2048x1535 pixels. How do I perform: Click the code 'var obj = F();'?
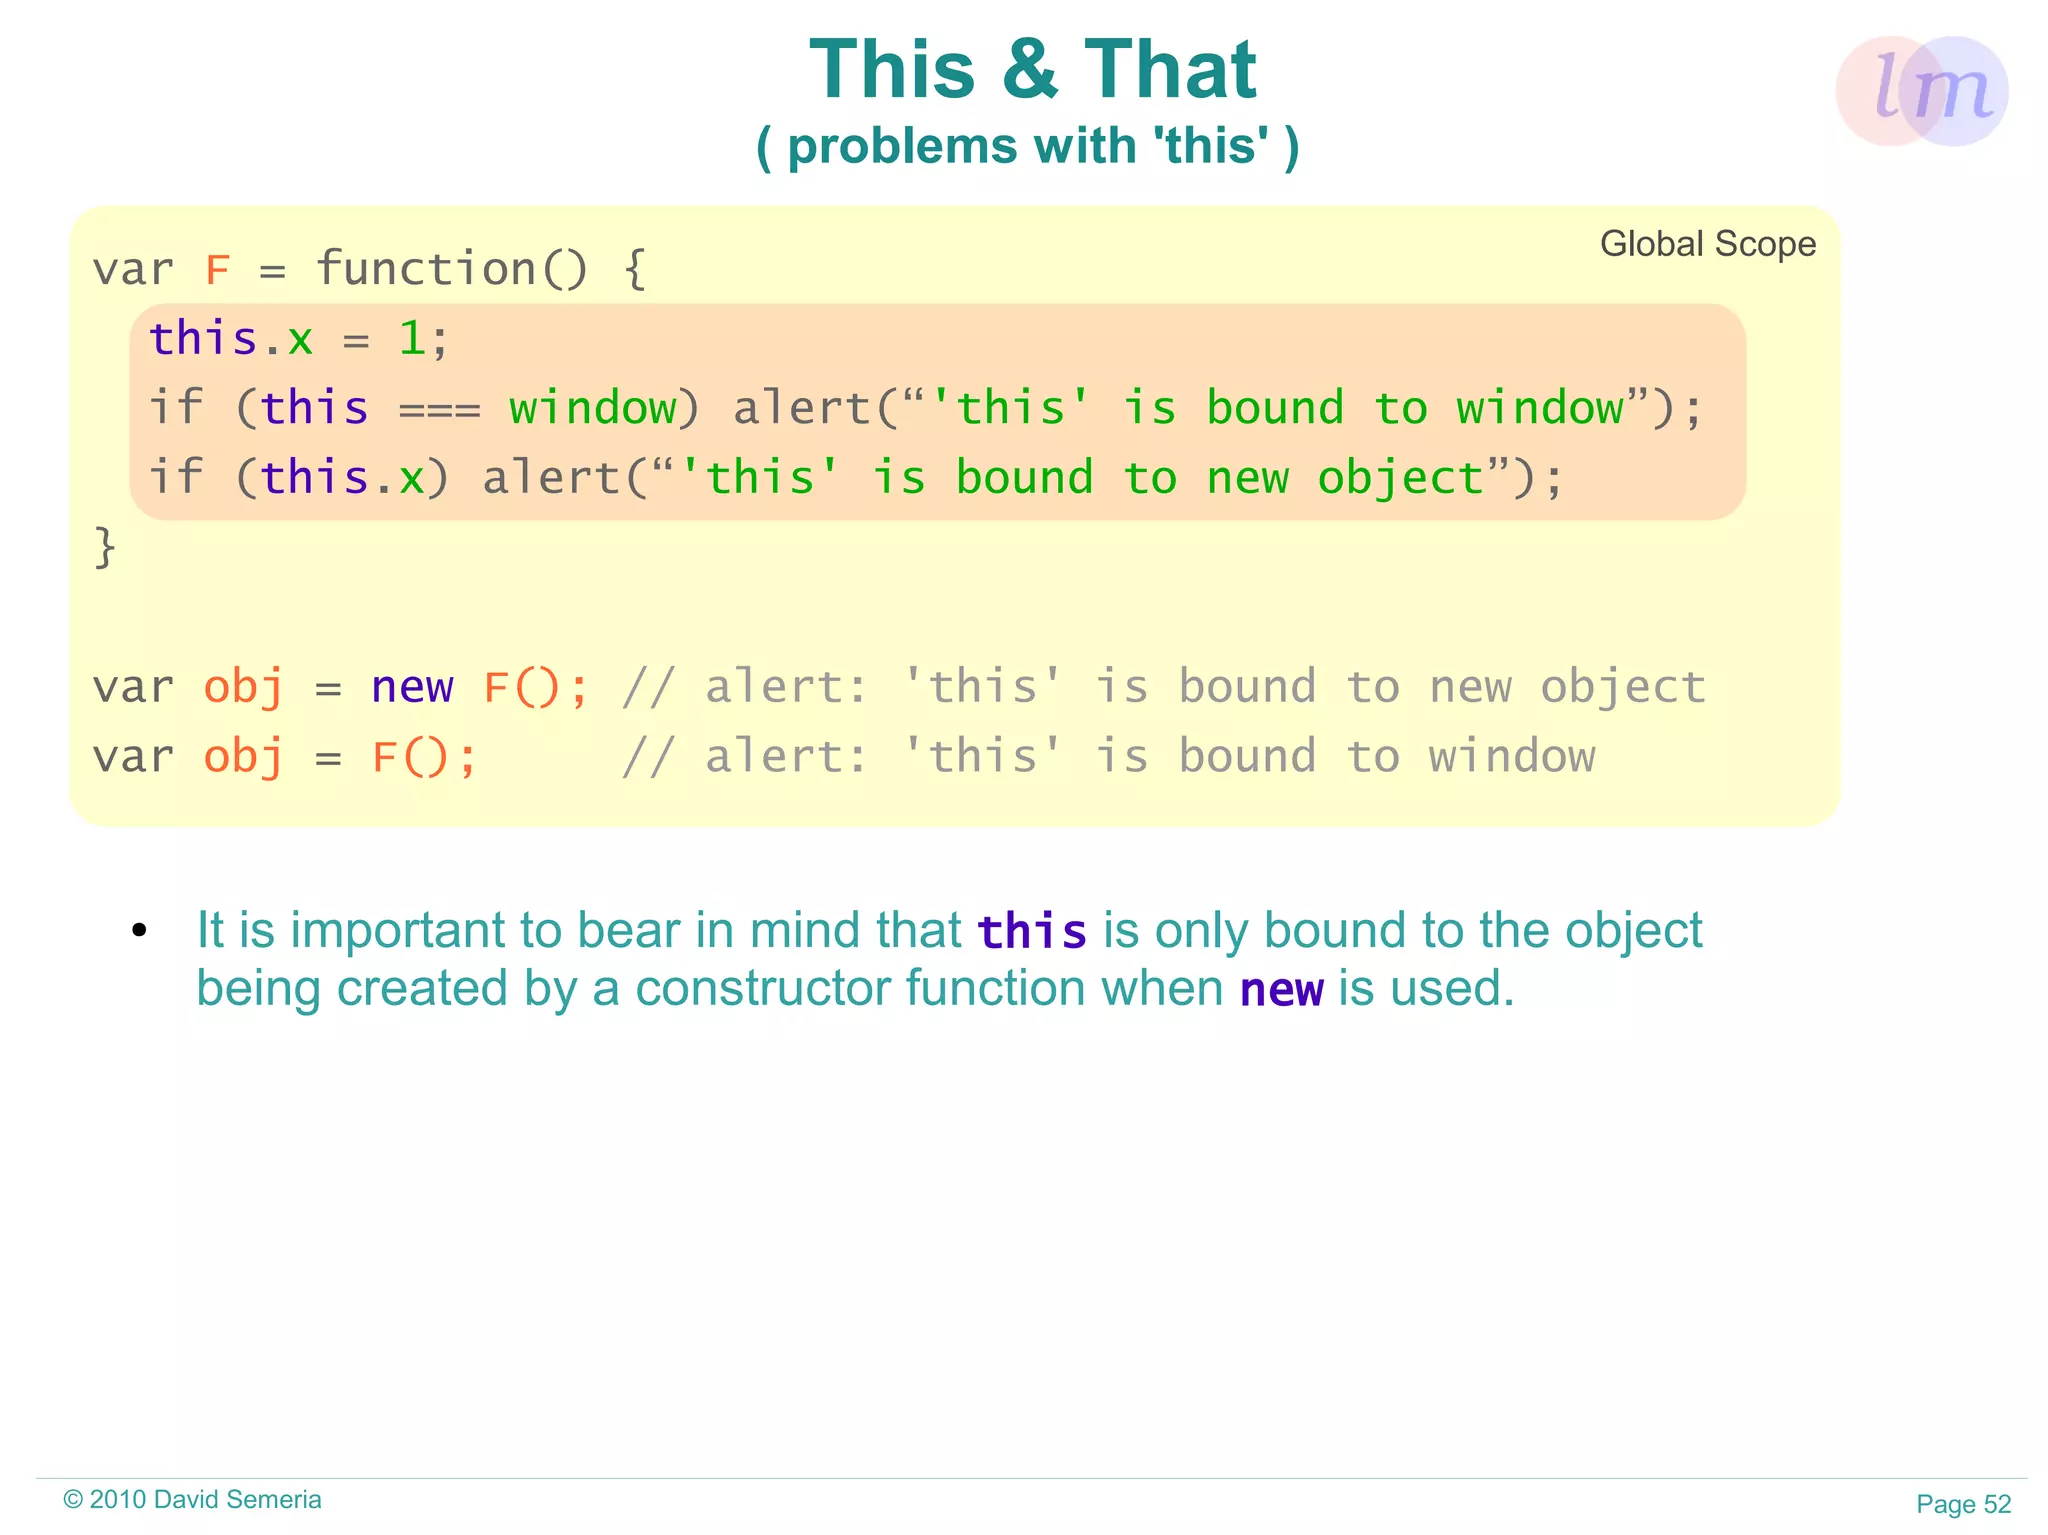(x=285, y=757)
